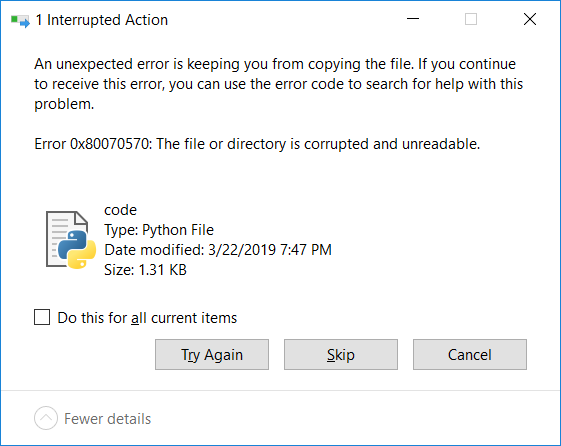Click the 'Fewer details' text
This screenshot has height=446, width=561.
pyautogui.click(x=107, y=419)
